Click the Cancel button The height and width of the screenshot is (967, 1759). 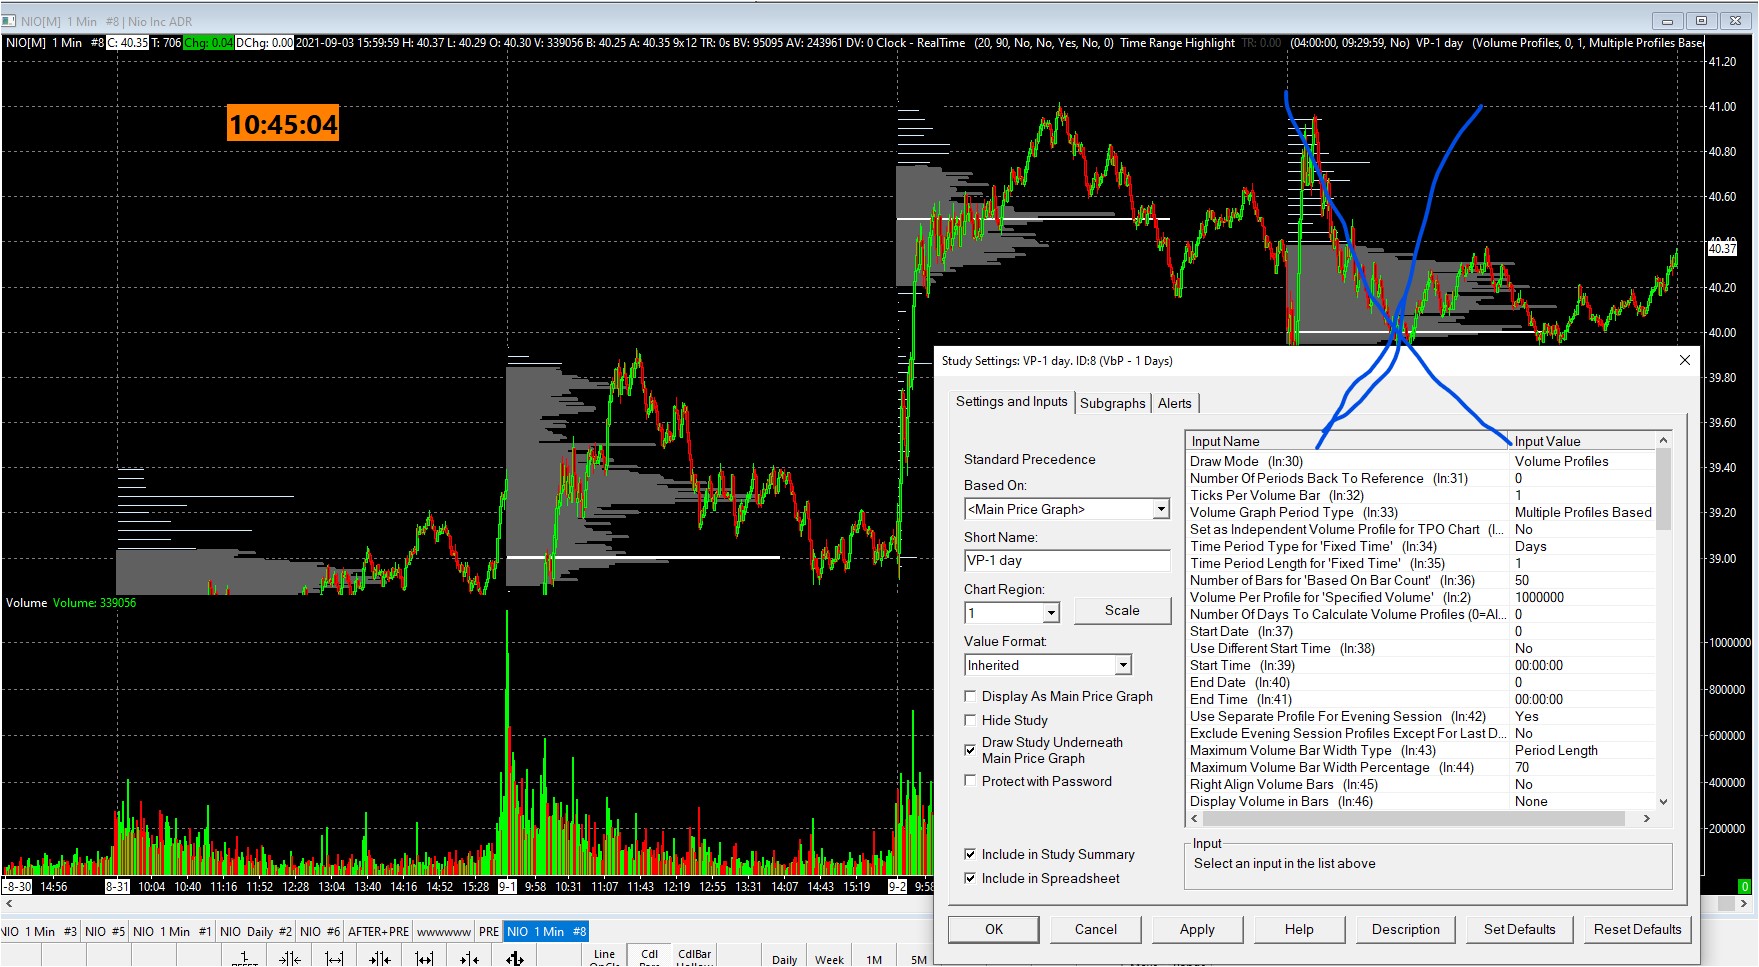coord(1096,929)
